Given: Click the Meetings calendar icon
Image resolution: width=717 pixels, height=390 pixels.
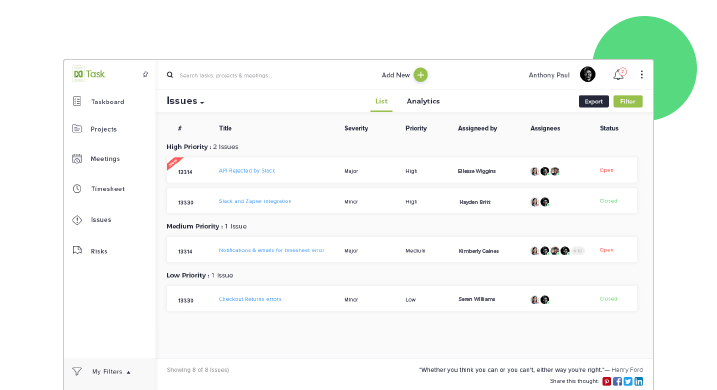Looking at the screenshot, I should click(77, 159).
